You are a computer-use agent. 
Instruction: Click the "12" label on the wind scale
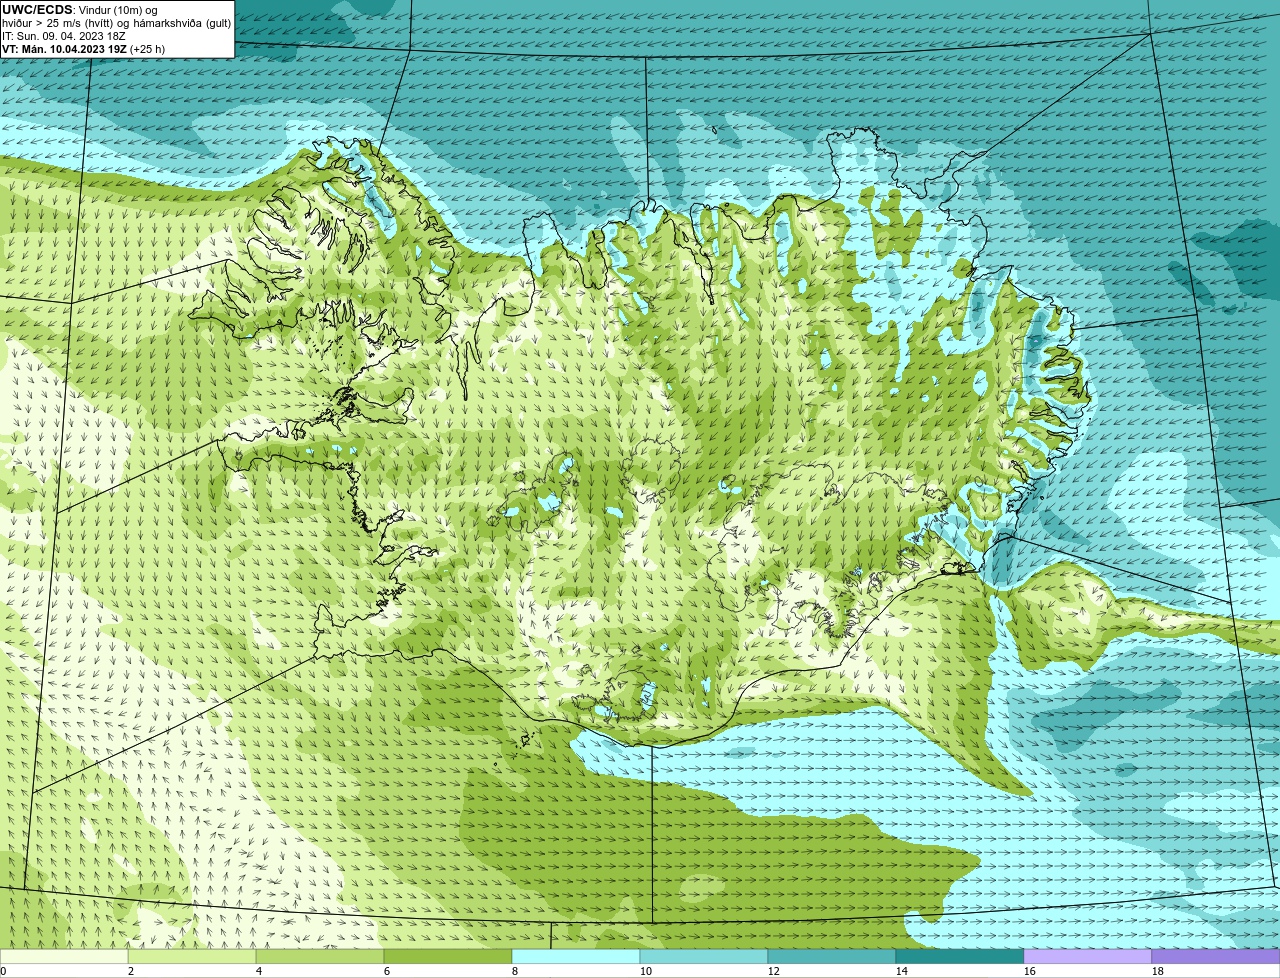click(x=774, y=971)
